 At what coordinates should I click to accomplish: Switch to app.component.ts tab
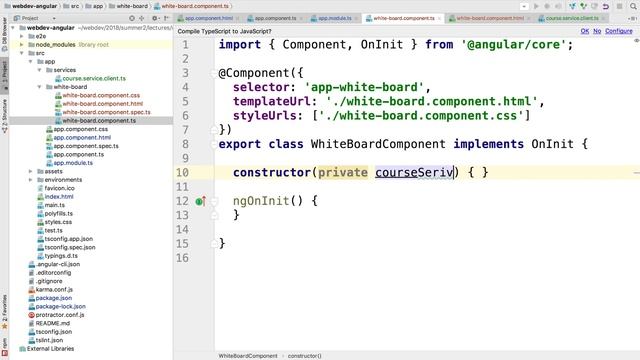pyautogui.click(x=276, y=18)
